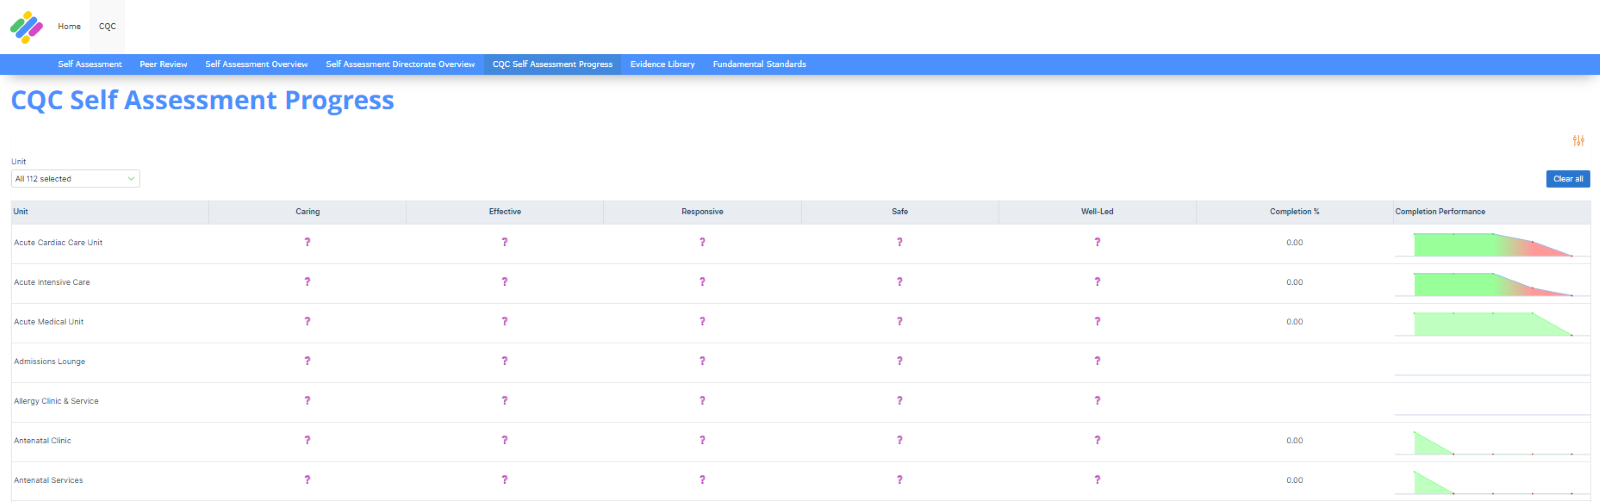Image resolution: width=1600 pixels, height=502 pixels.
Task: Click the colorful app logo icon
Action: pos(27,27)
